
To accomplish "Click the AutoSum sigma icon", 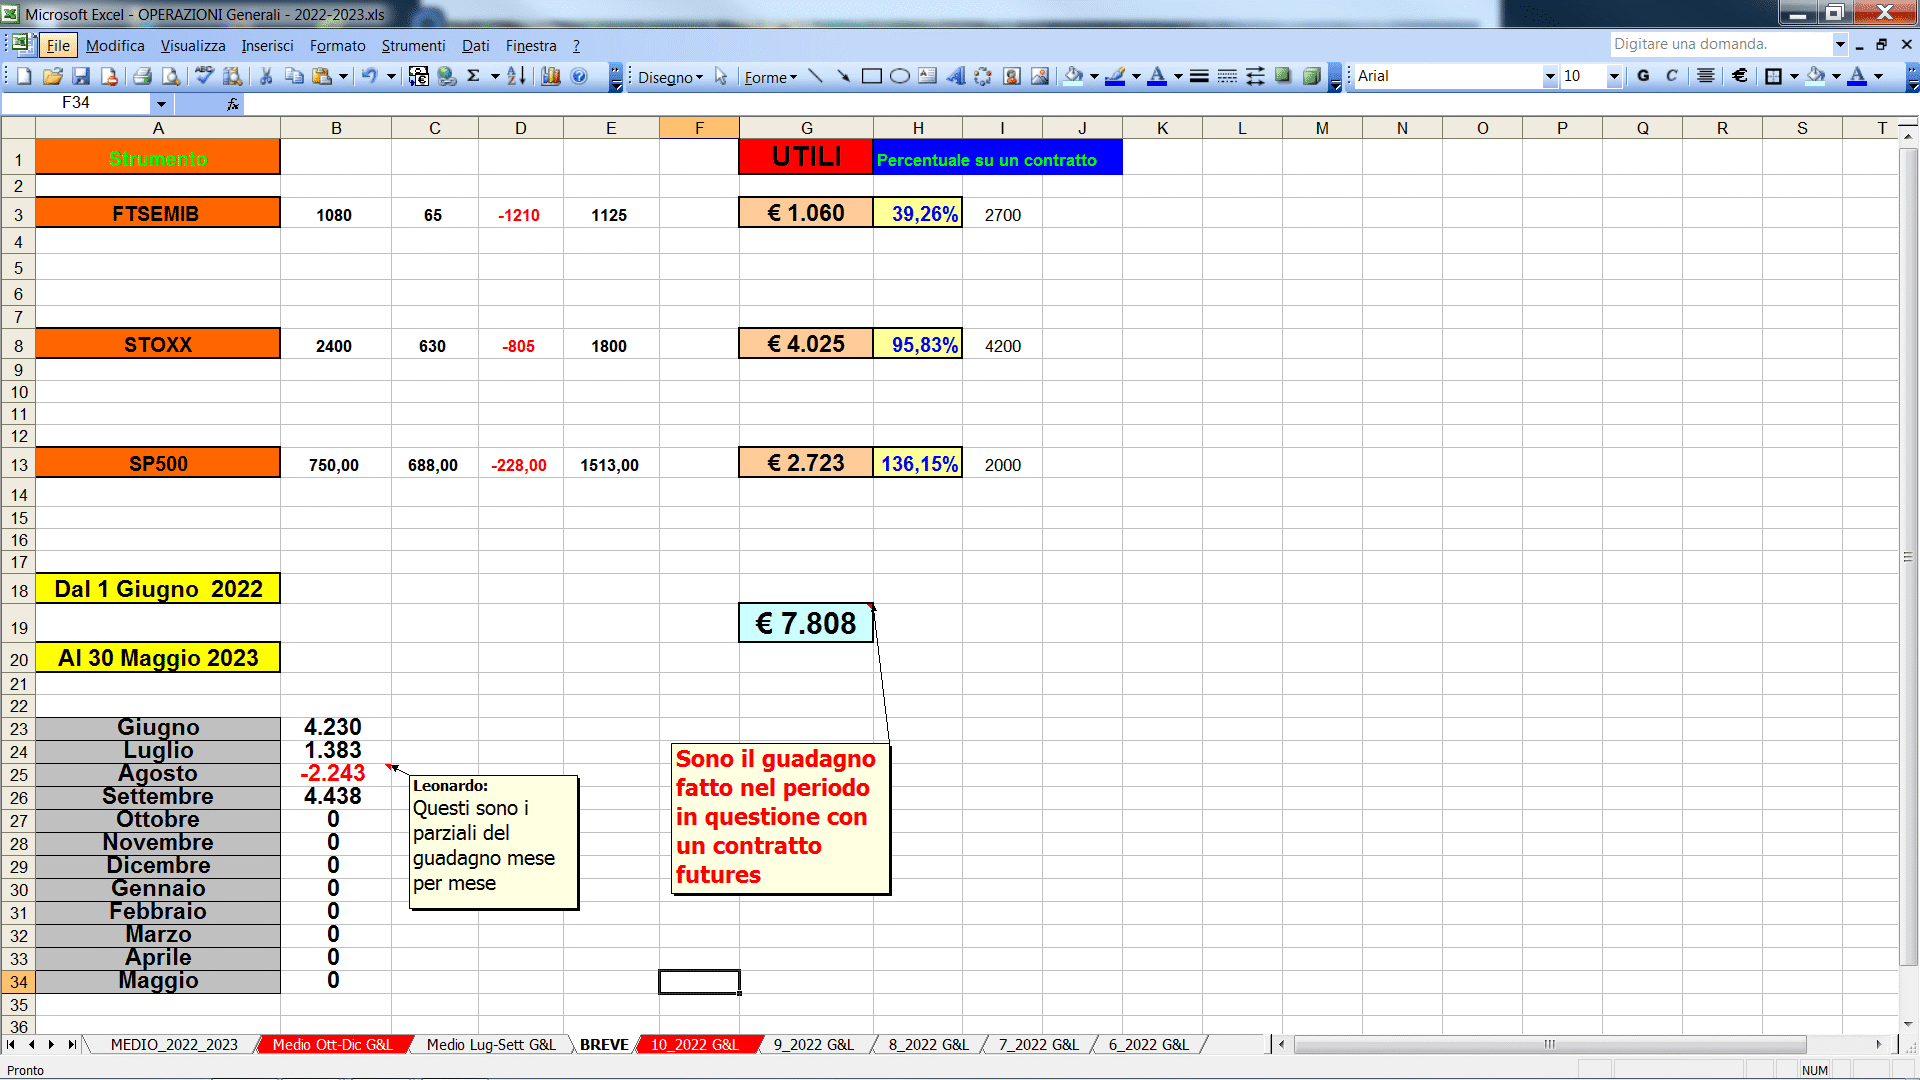I will 474,76.
